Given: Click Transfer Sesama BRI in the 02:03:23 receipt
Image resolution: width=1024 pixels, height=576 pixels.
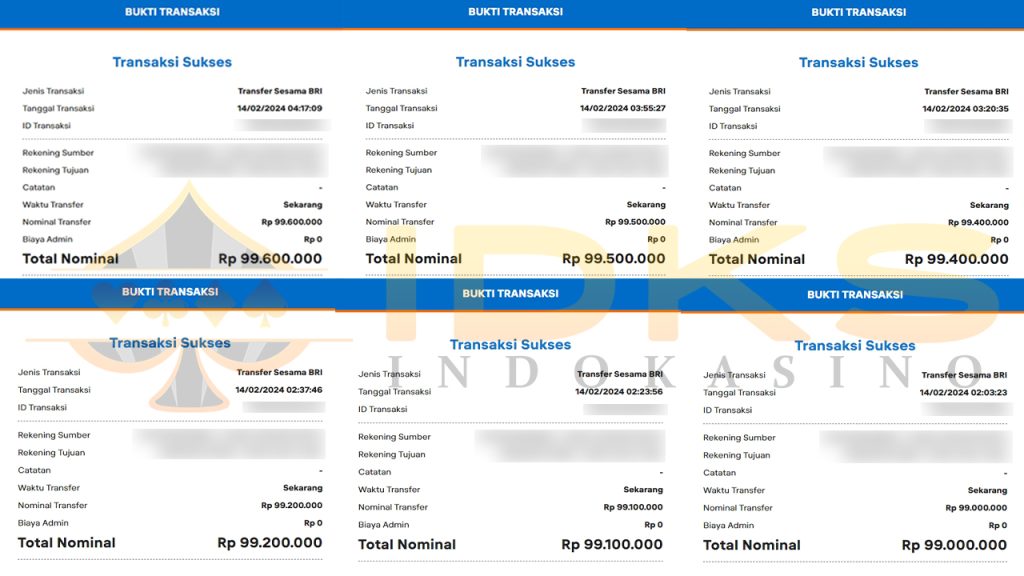Looking at the screenshot, I should [965, 376].
